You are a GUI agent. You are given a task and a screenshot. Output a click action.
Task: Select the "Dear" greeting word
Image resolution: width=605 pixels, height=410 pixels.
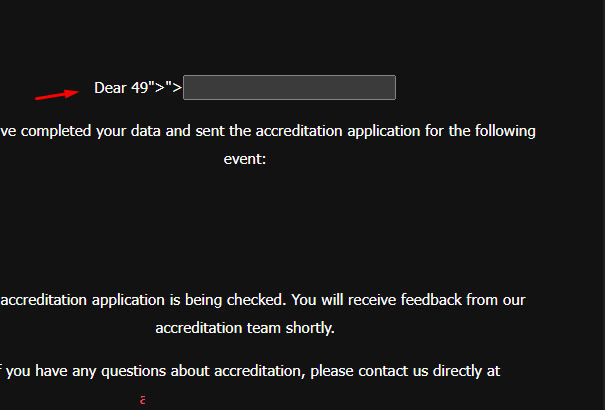pyautogui.click(x=110, y=88)
